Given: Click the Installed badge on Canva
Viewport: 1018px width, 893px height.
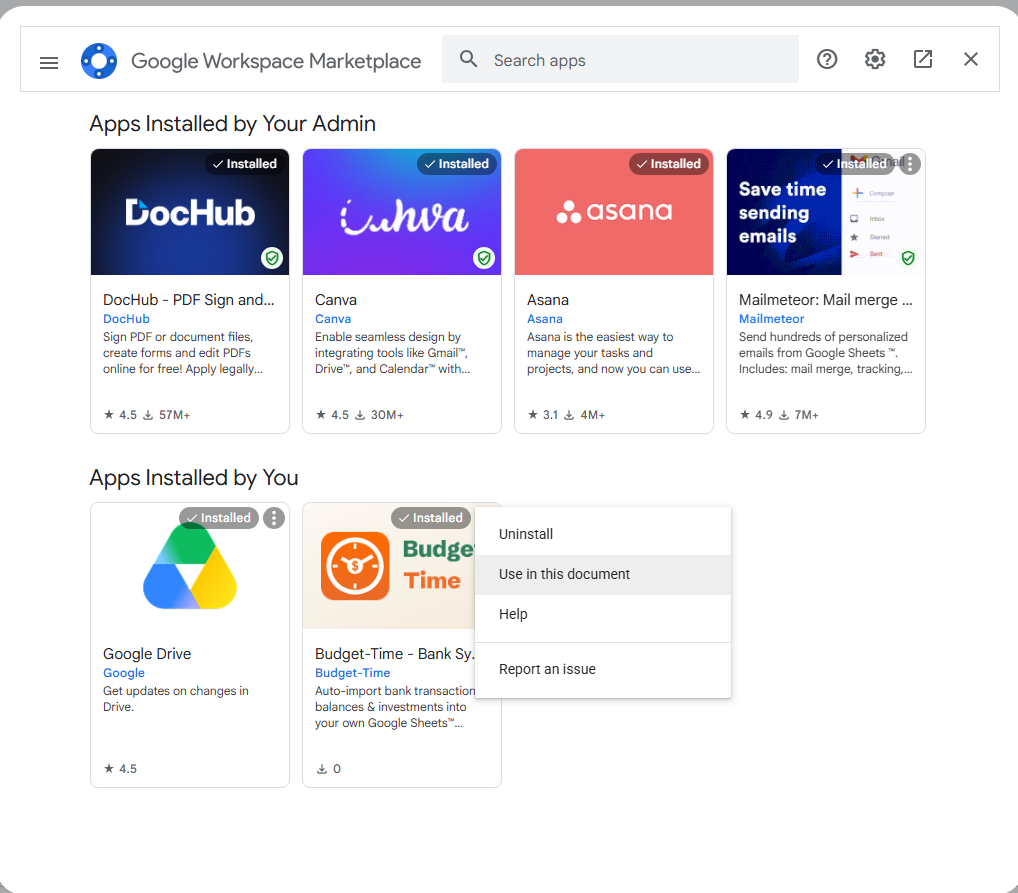Looking at the screenshot, I should 457,164.
